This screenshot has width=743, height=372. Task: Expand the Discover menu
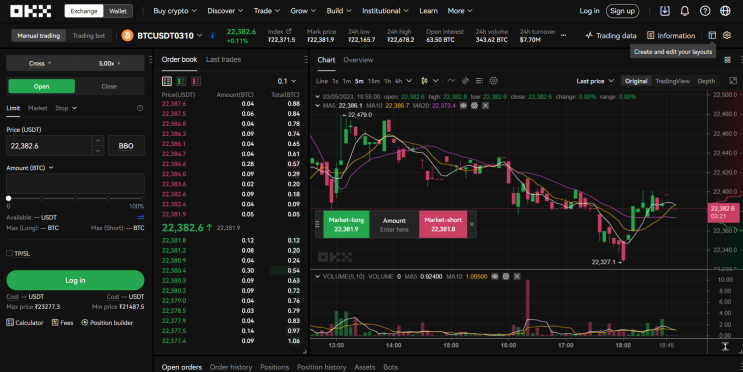(225, 11)
